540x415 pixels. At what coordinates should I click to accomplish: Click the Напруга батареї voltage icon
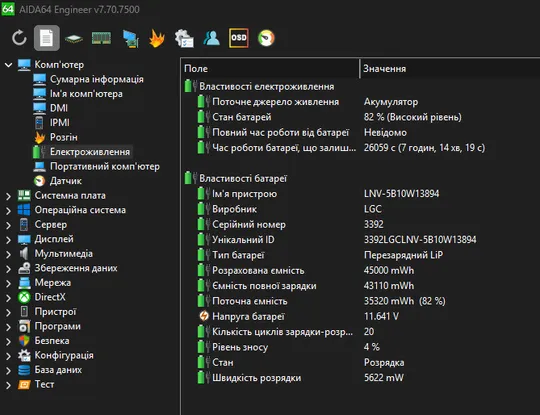pyautogui.click(x=204, y=316)
